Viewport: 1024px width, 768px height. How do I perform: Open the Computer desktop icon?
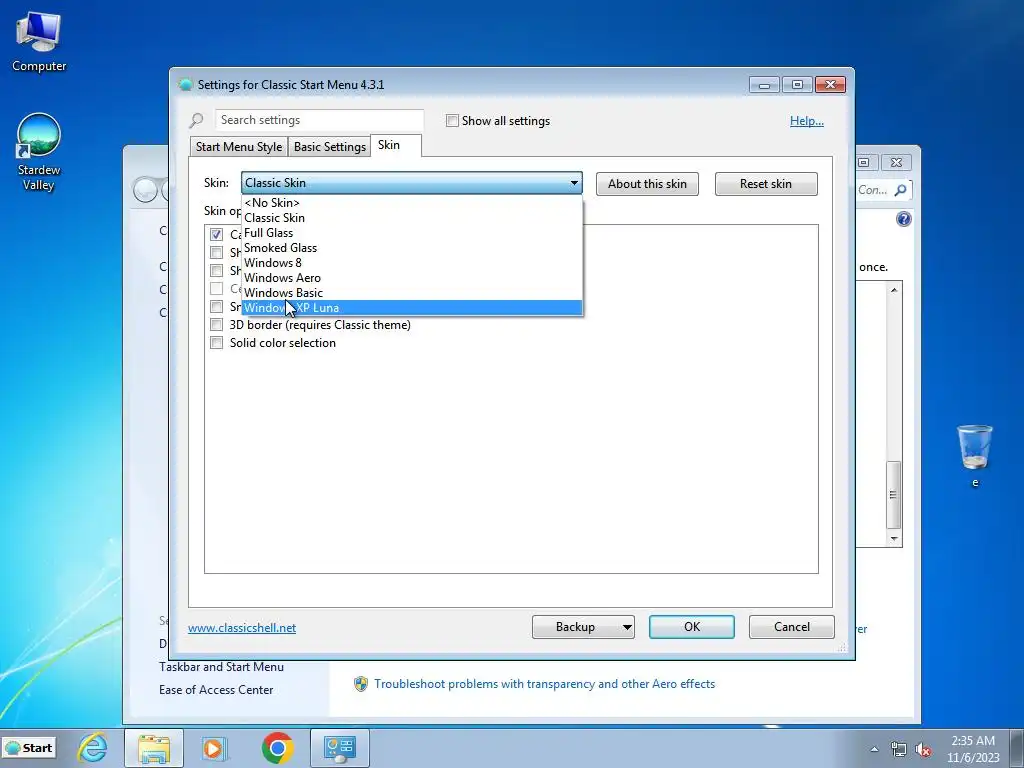pyautogui.click(x=39, y=42)
